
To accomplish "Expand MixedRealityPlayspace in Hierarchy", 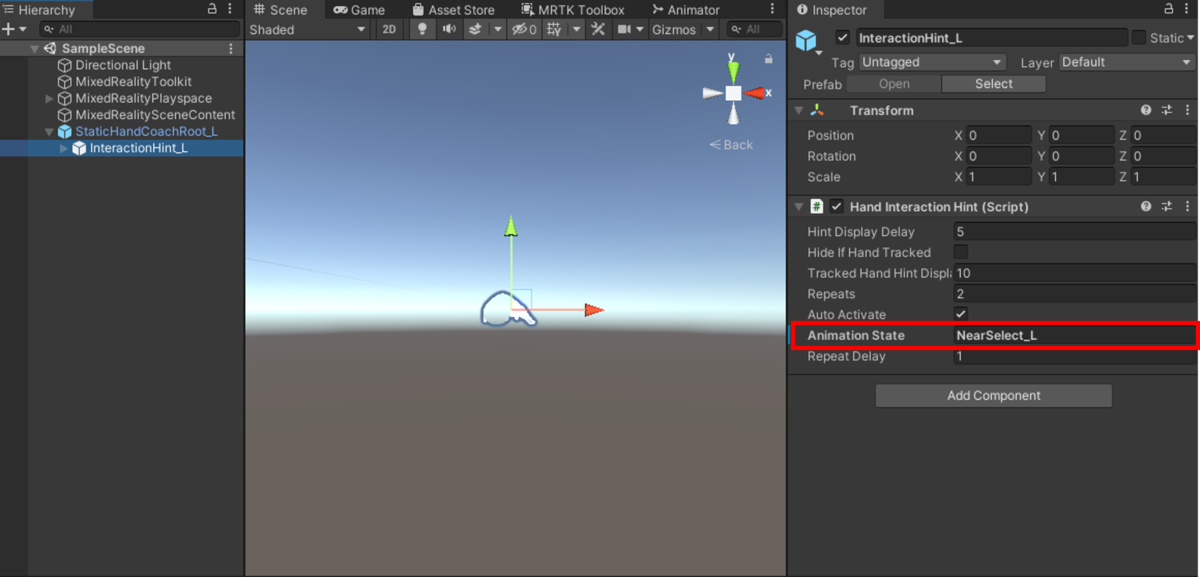I will (x=50, y=98).
